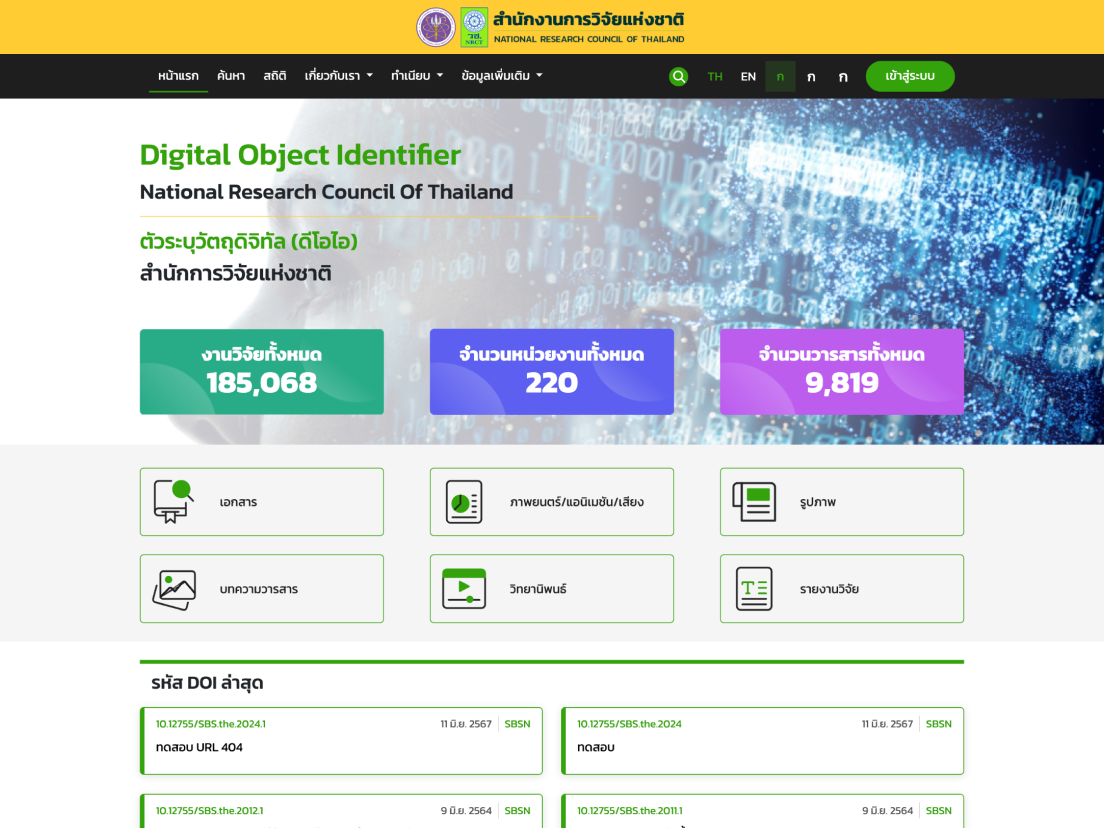
Task: Click the ตัวระบุวัตถุดิจิทัล (ดีโอไอ) heading
Action: coord(249,242)
